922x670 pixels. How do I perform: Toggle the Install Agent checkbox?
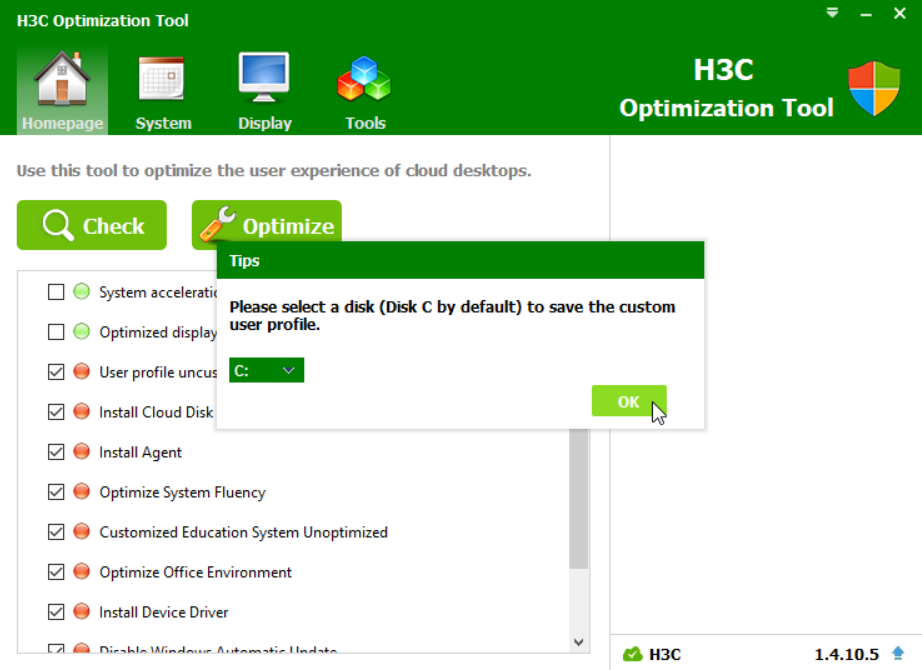point(56,452)
